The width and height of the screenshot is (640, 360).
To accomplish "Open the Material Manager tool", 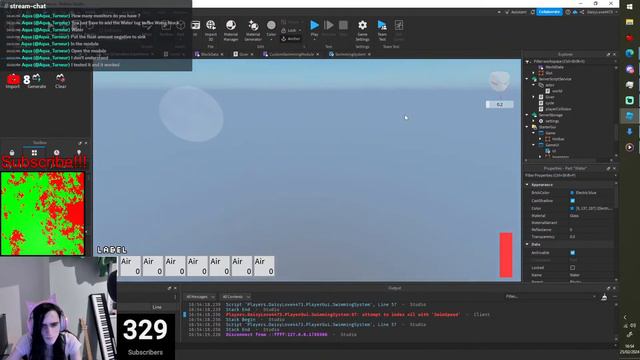I will click(x=231, y=30).
